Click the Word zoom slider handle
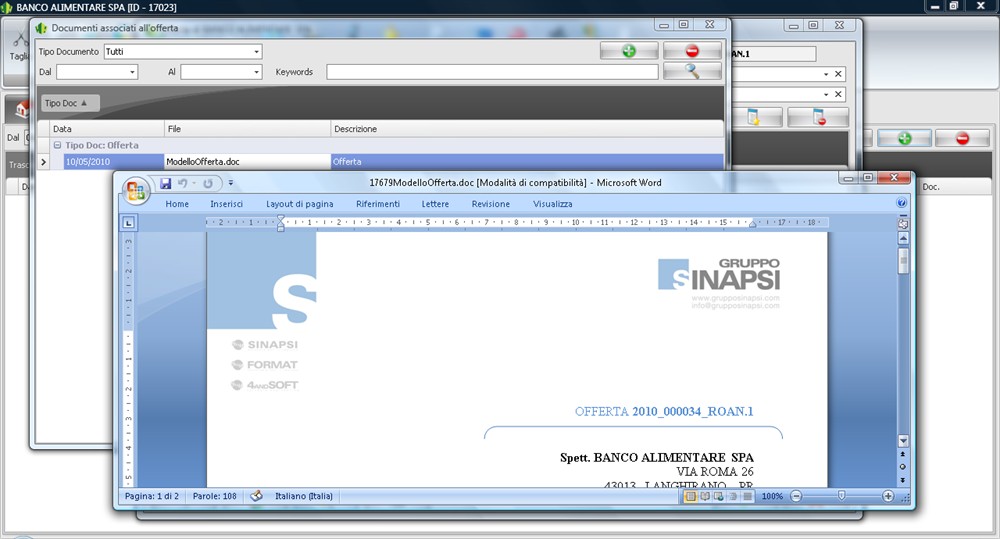The image size is (1000, 539). coord(842,496)
